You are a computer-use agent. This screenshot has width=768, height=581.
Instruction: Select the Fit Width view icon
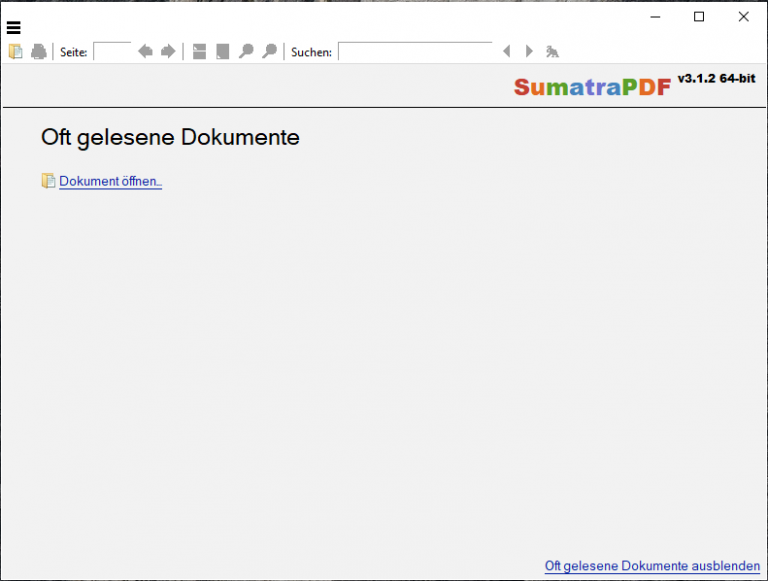click(200, 51)
